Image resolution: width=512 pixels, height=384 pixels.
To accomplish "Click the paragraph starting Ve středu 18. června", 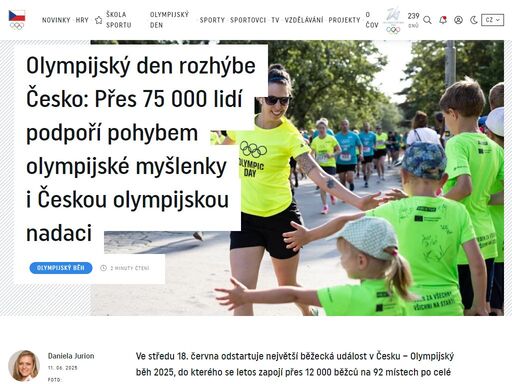I will click(x=295, y=364).
